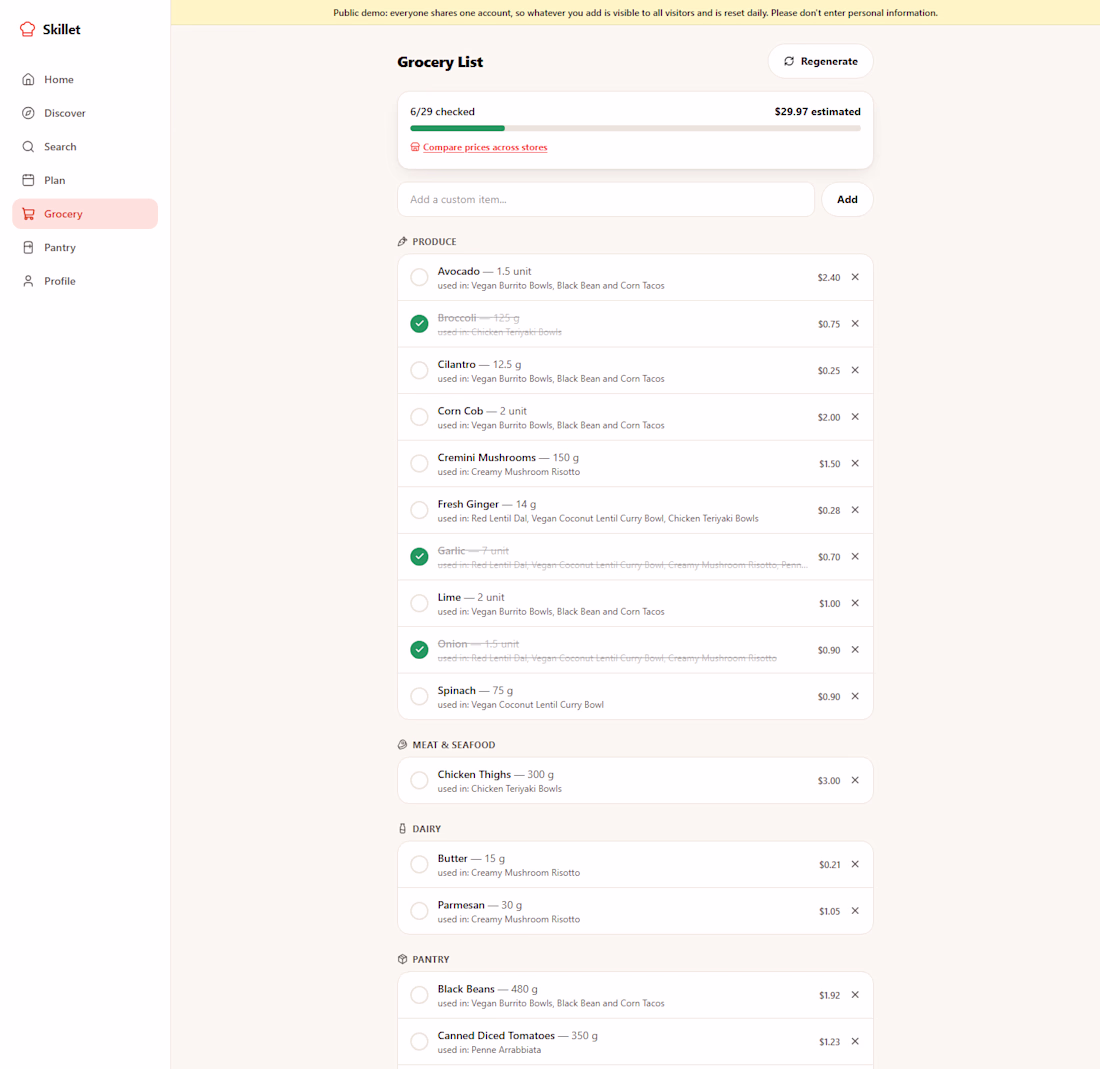Click the "Grocery List" page heading
The image size is (1100, 1069).
click(x=440, y=62)
